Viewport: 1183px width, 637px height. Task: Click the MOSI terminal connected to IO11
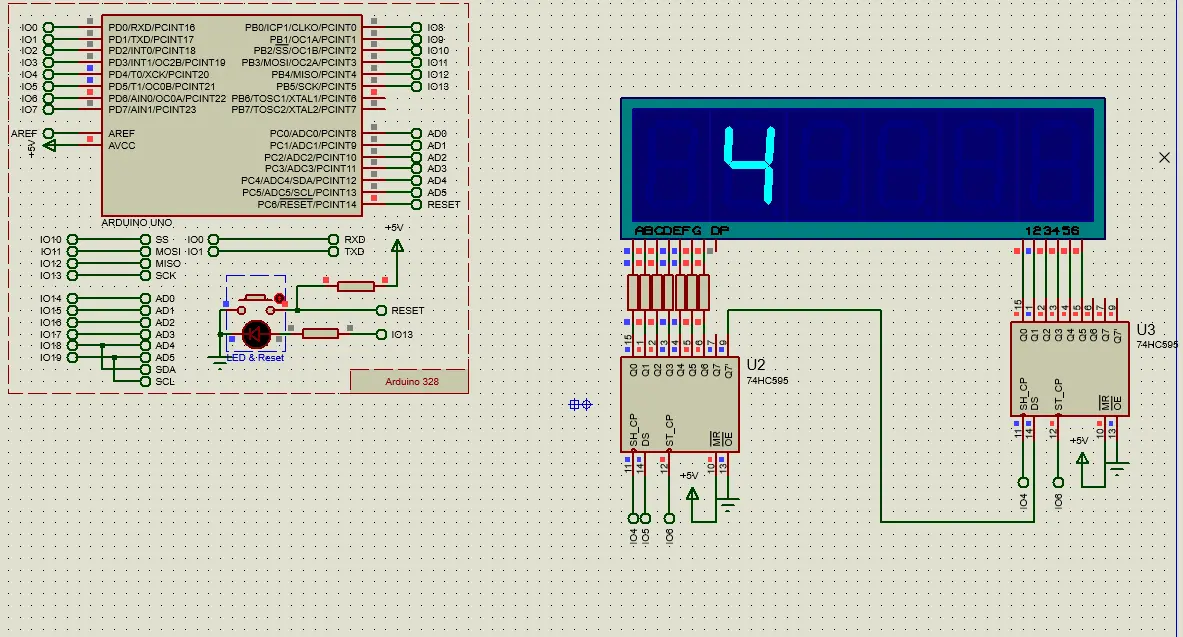point(146,251)
